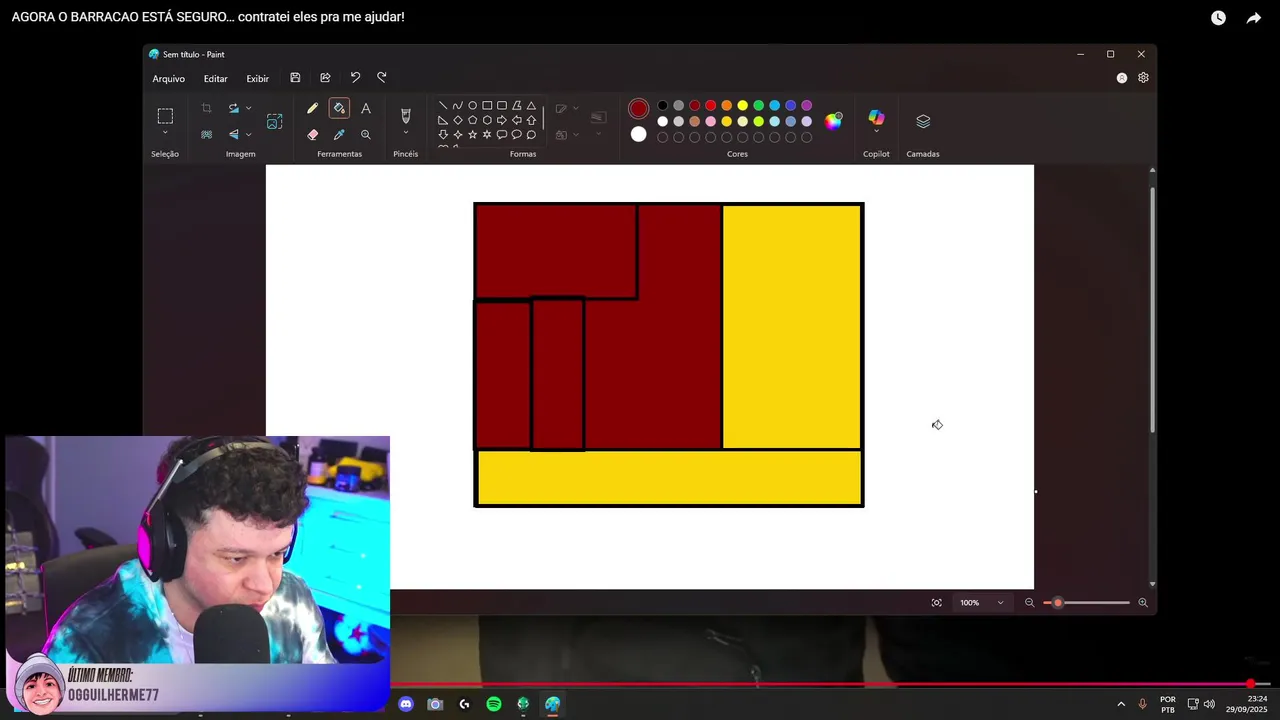Select Color 2 white swatch
This screenshot has width=1280, height=720.
[638, 134]
